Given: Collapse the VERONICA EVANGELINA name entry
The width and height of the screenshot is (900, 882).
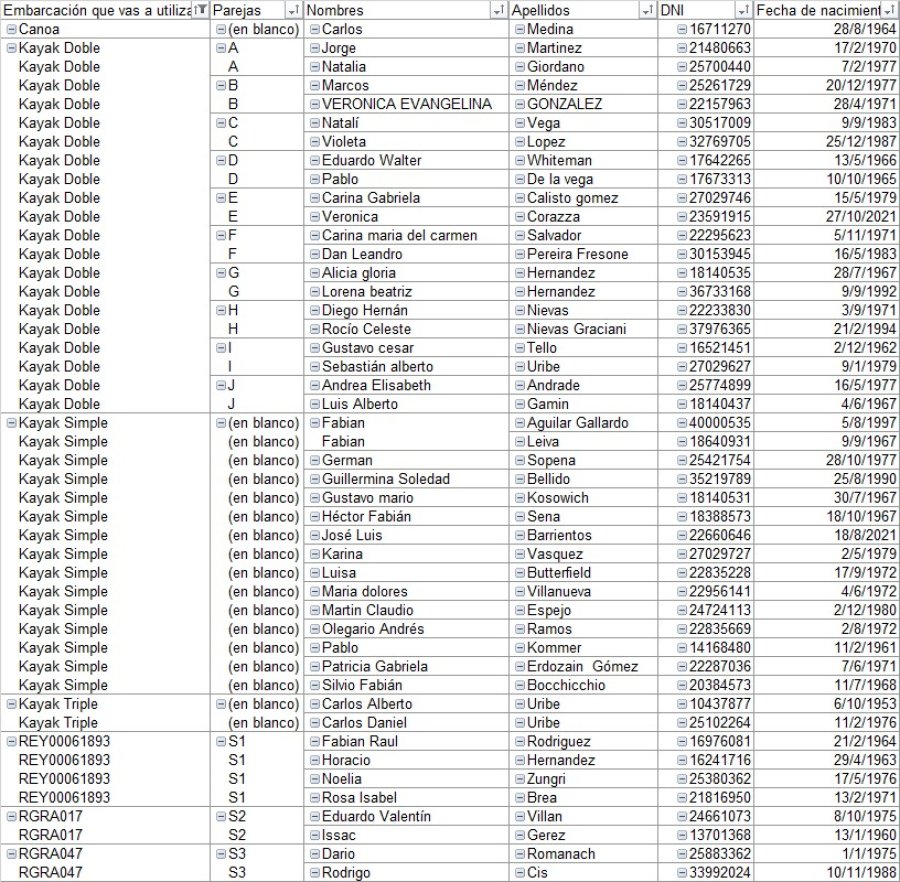Looking at the screenshot, I should click(x=315, y=104).
